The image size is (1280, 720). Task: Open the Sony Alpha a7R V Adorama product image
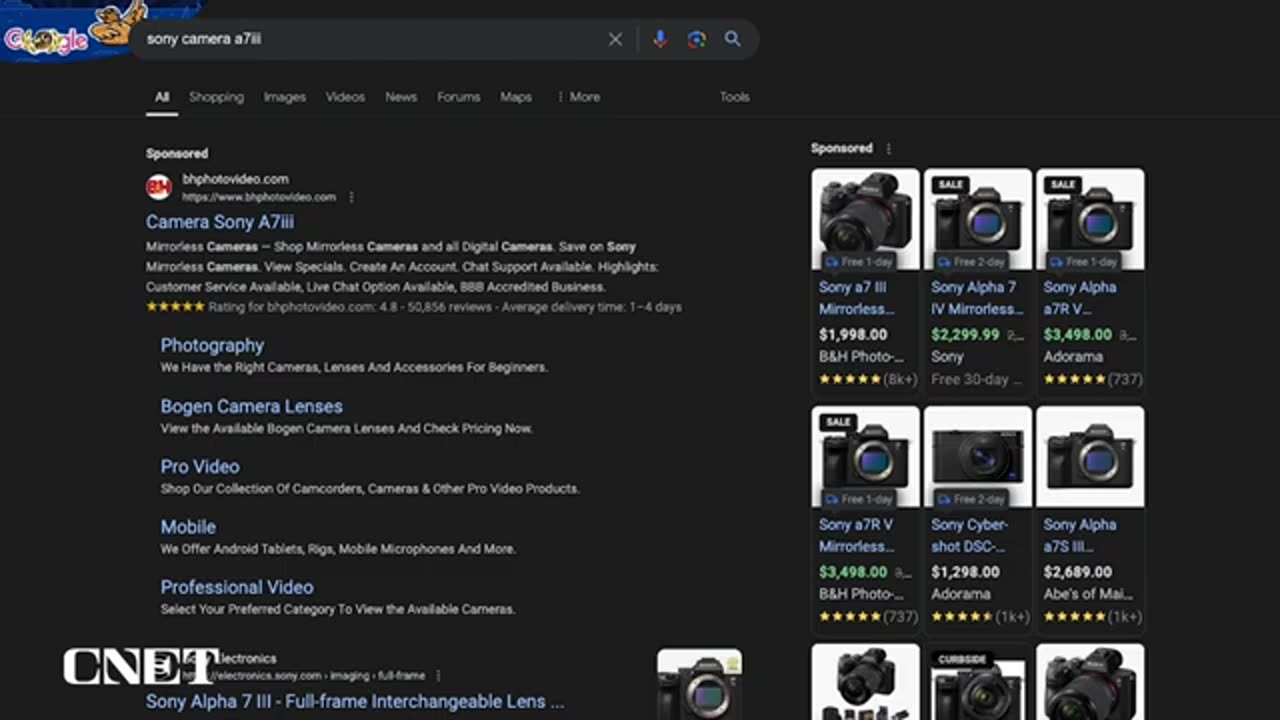click(x=1090, y=219)
